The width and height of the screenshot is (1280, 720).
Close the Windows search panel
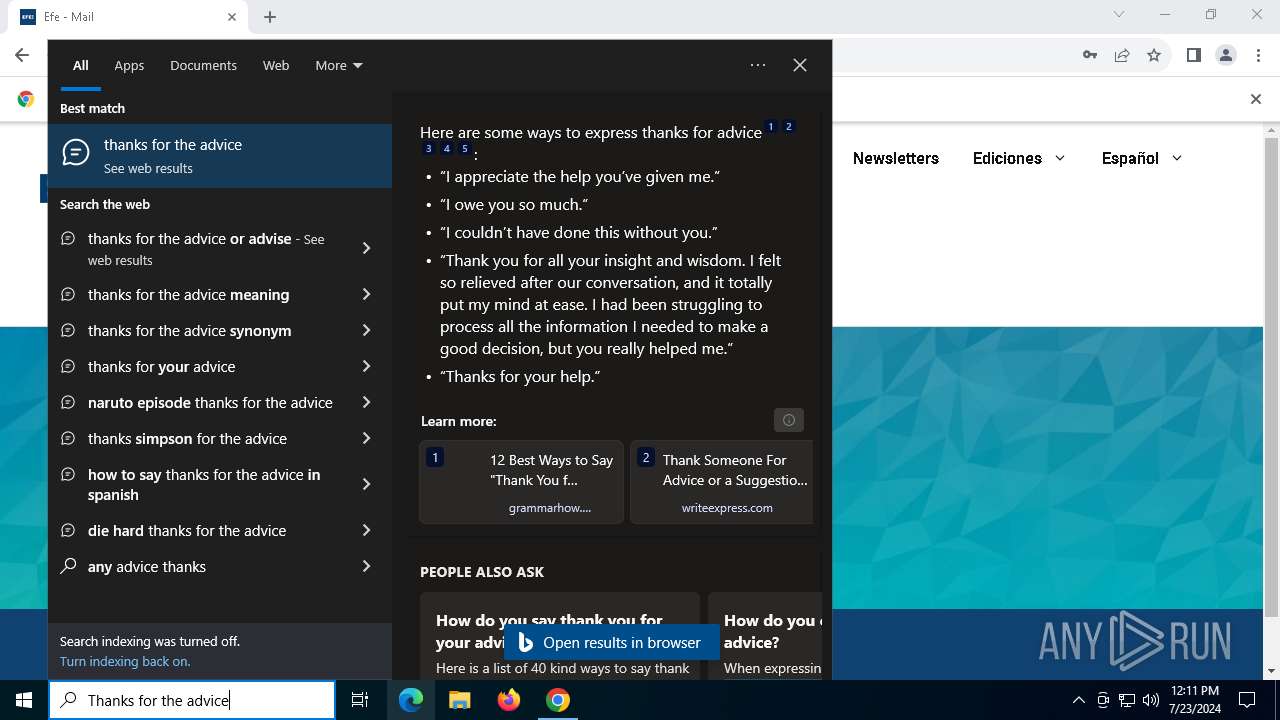click(800, 65)
